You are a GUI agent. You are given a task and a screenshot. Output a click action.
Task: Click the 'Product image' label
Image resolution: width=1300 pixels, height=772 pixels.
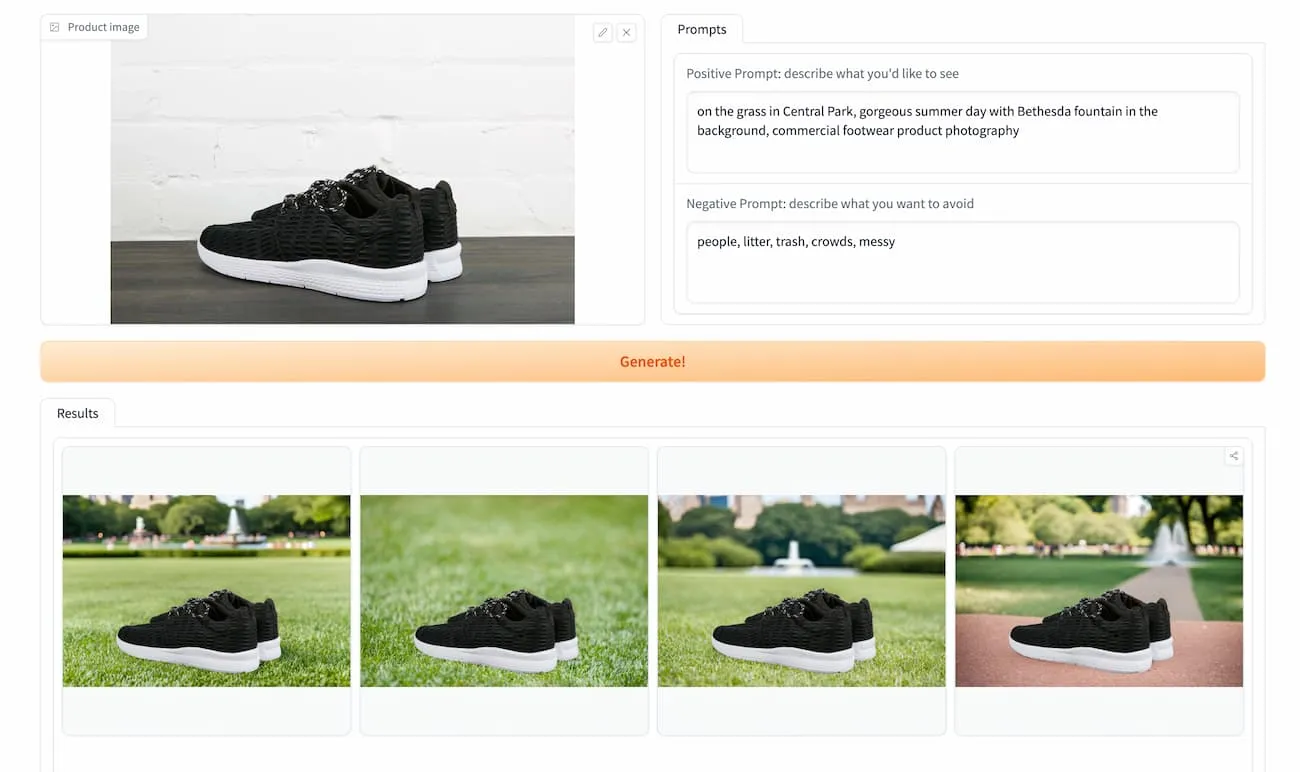(104, 27)
